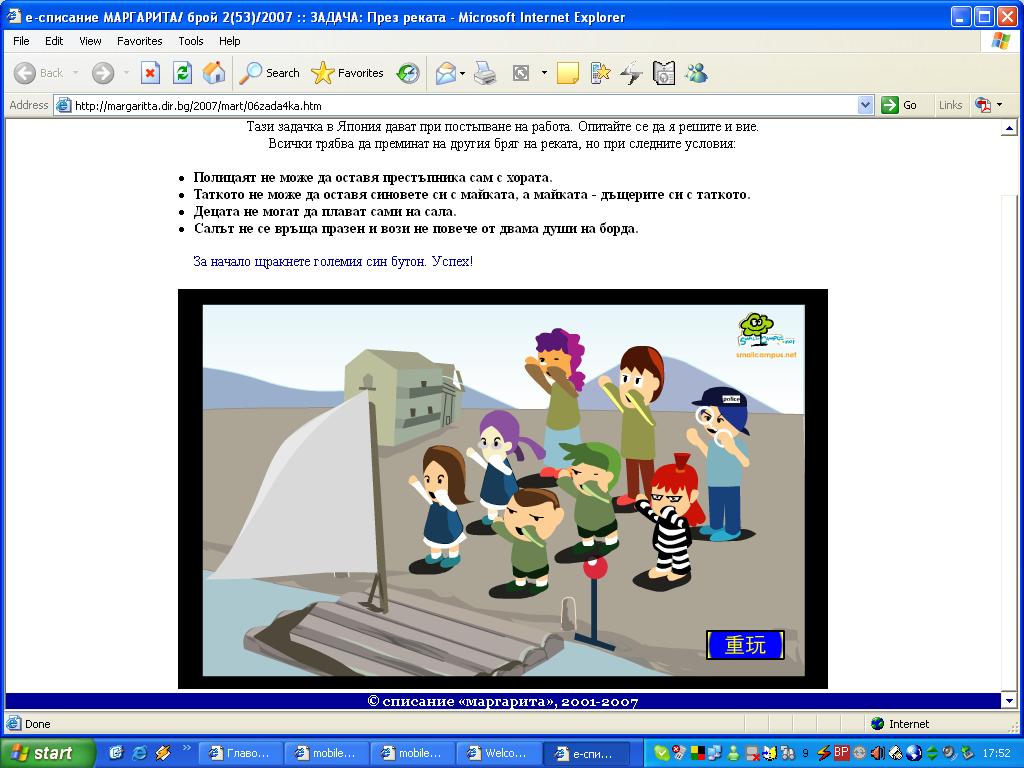Switch to the 'е-спи...' taskbar window
Image resolution: width=1024 pixels, height=768 pixels.
click(x=585, y=753)
